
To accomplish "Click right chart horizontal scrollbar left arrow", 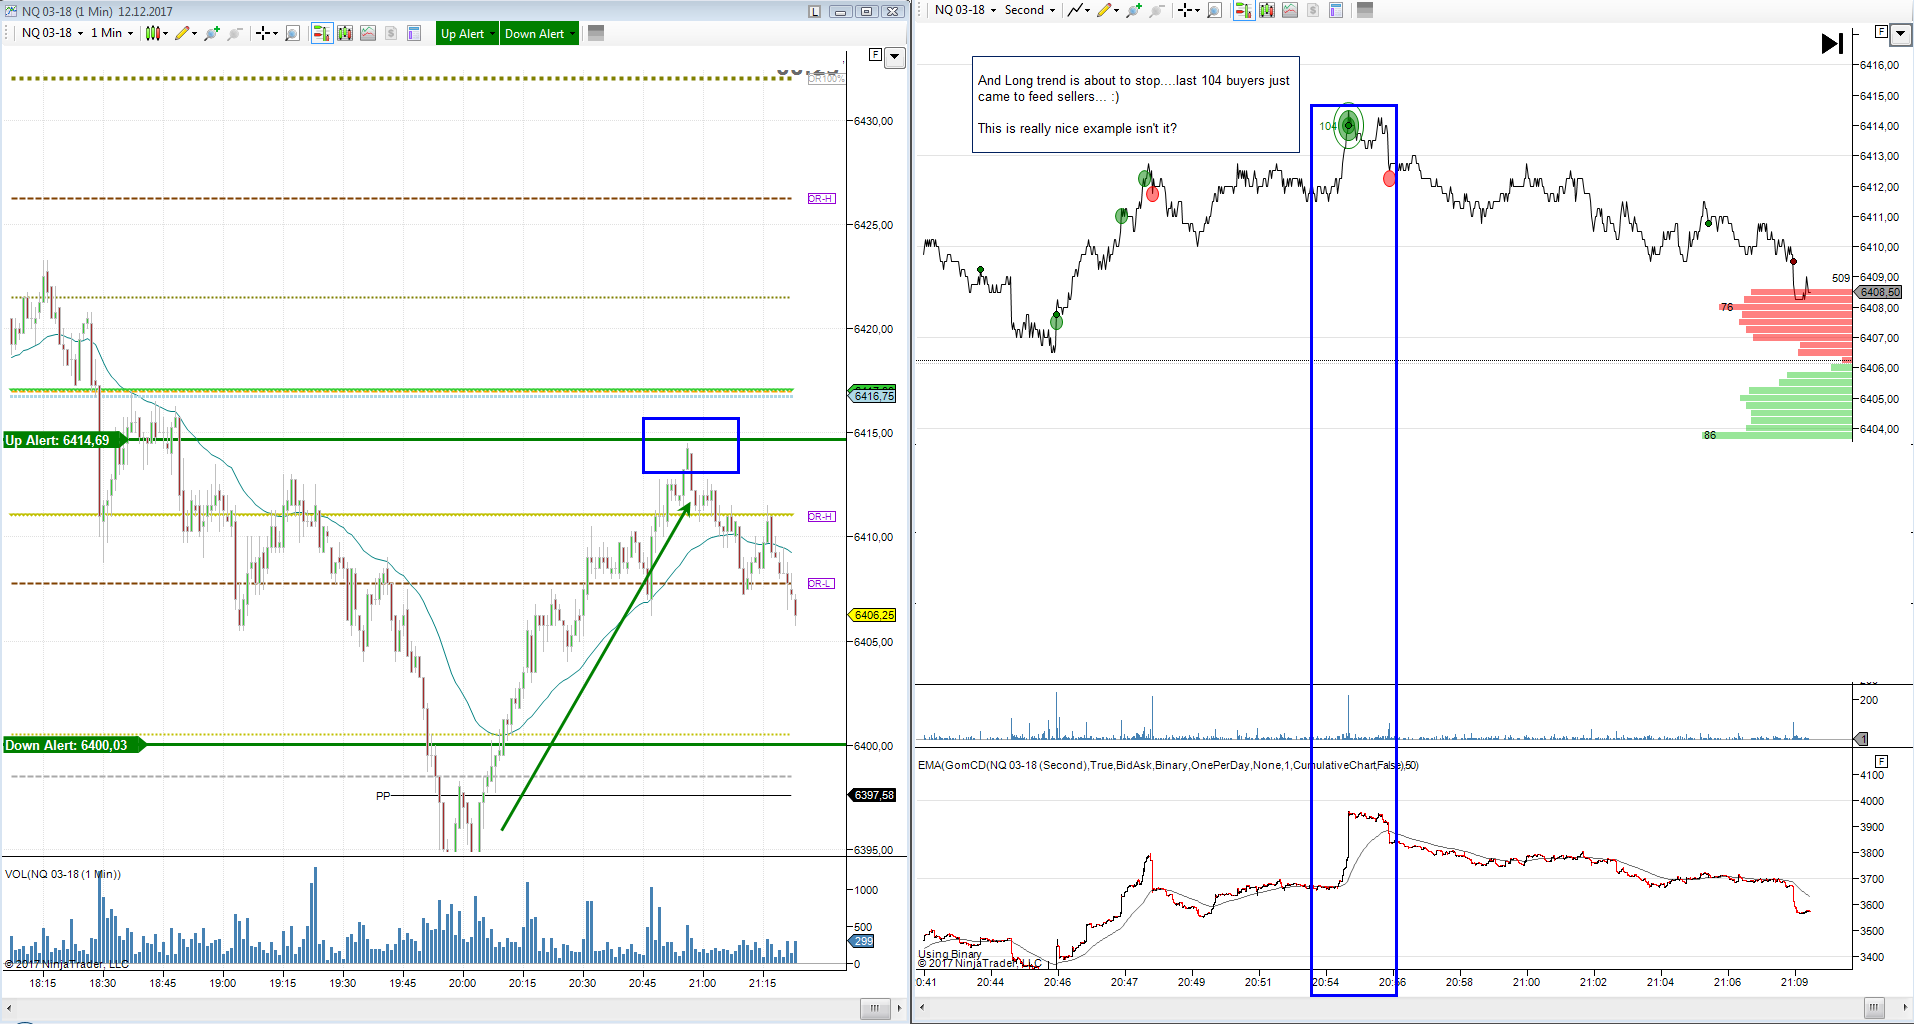I will 922,1007.
